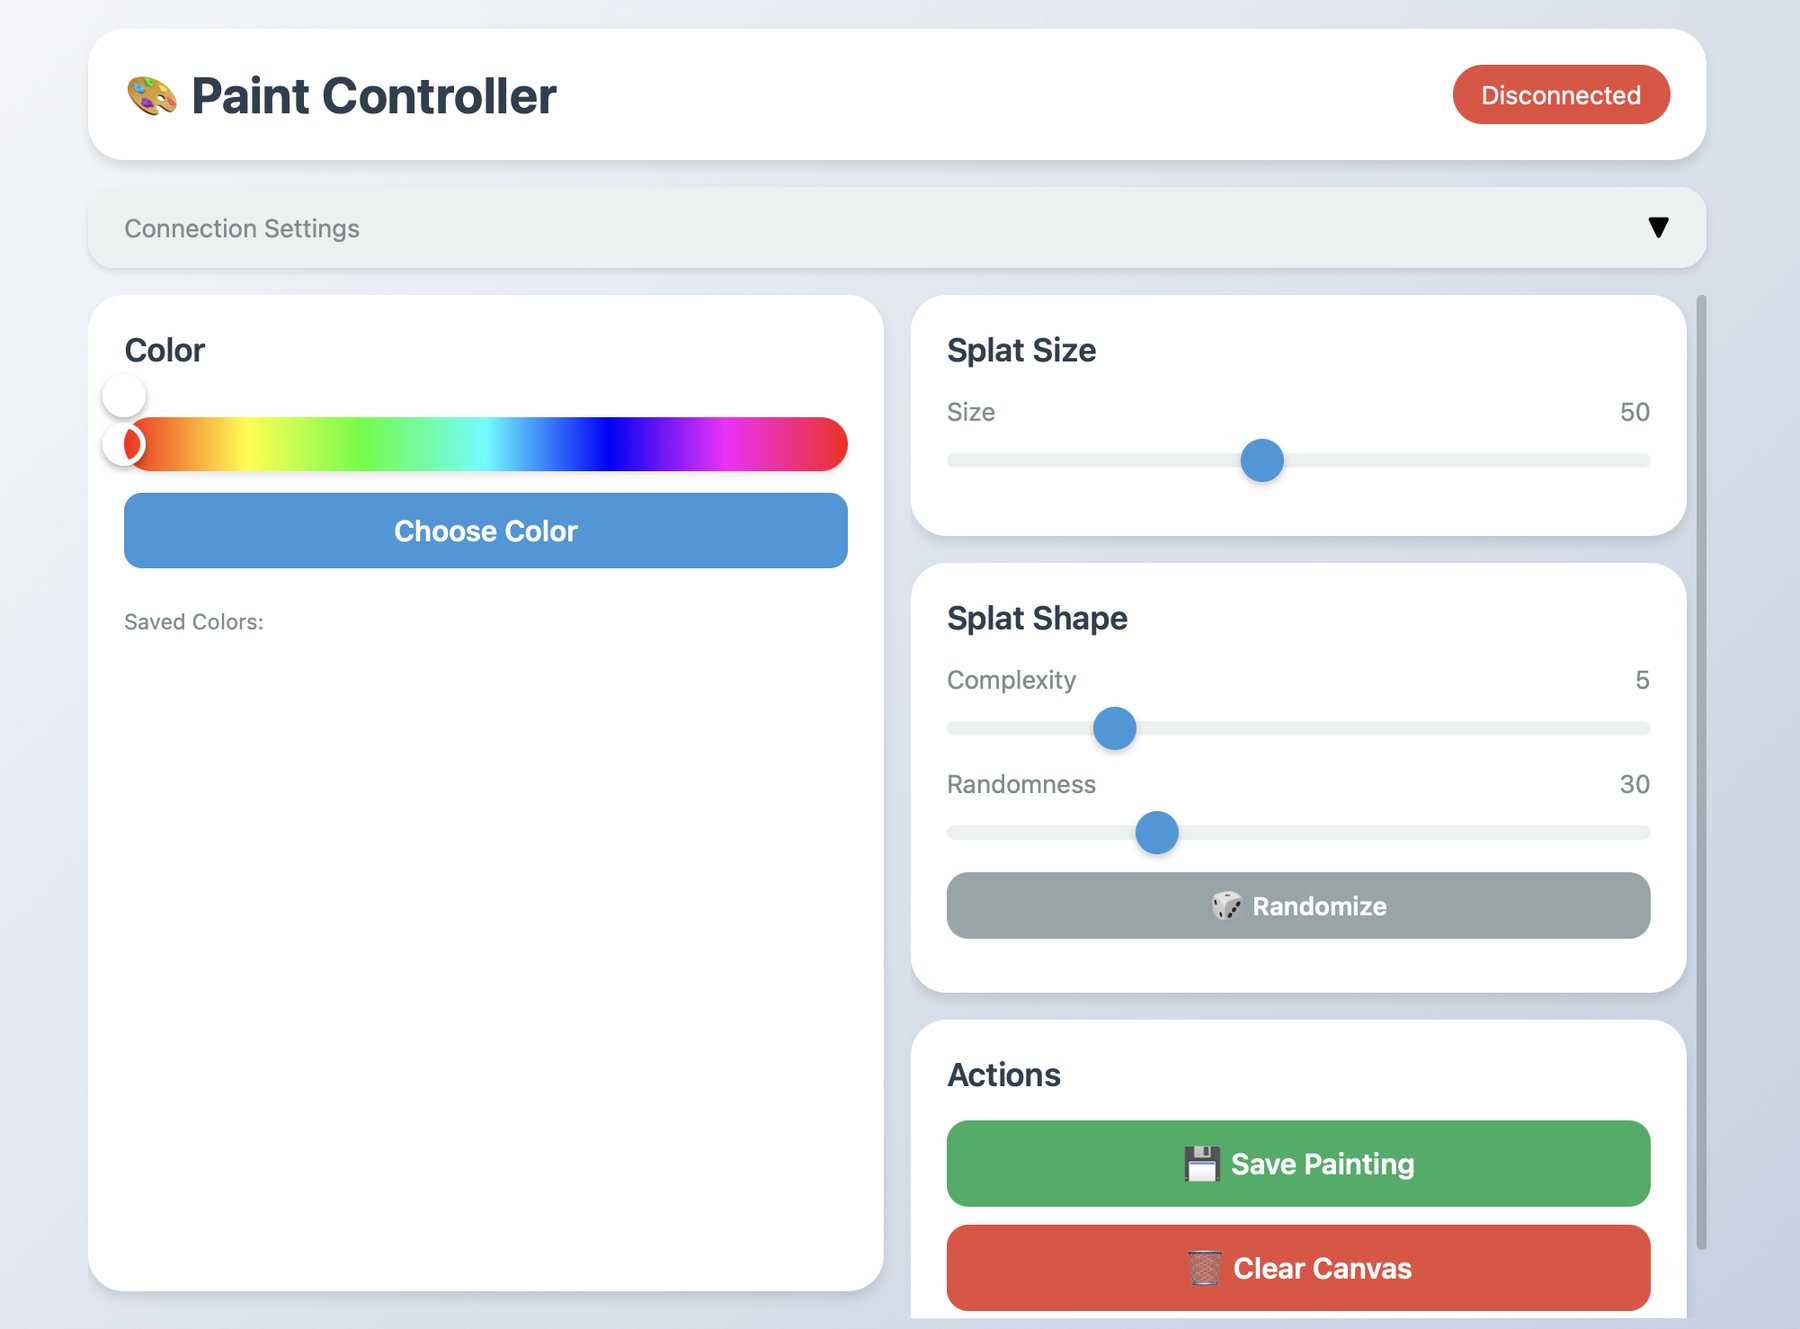This screenshot has width=1800, height=1329.
Task: Click the Complexity value '5'
Action: click(x=1642, y=680)
